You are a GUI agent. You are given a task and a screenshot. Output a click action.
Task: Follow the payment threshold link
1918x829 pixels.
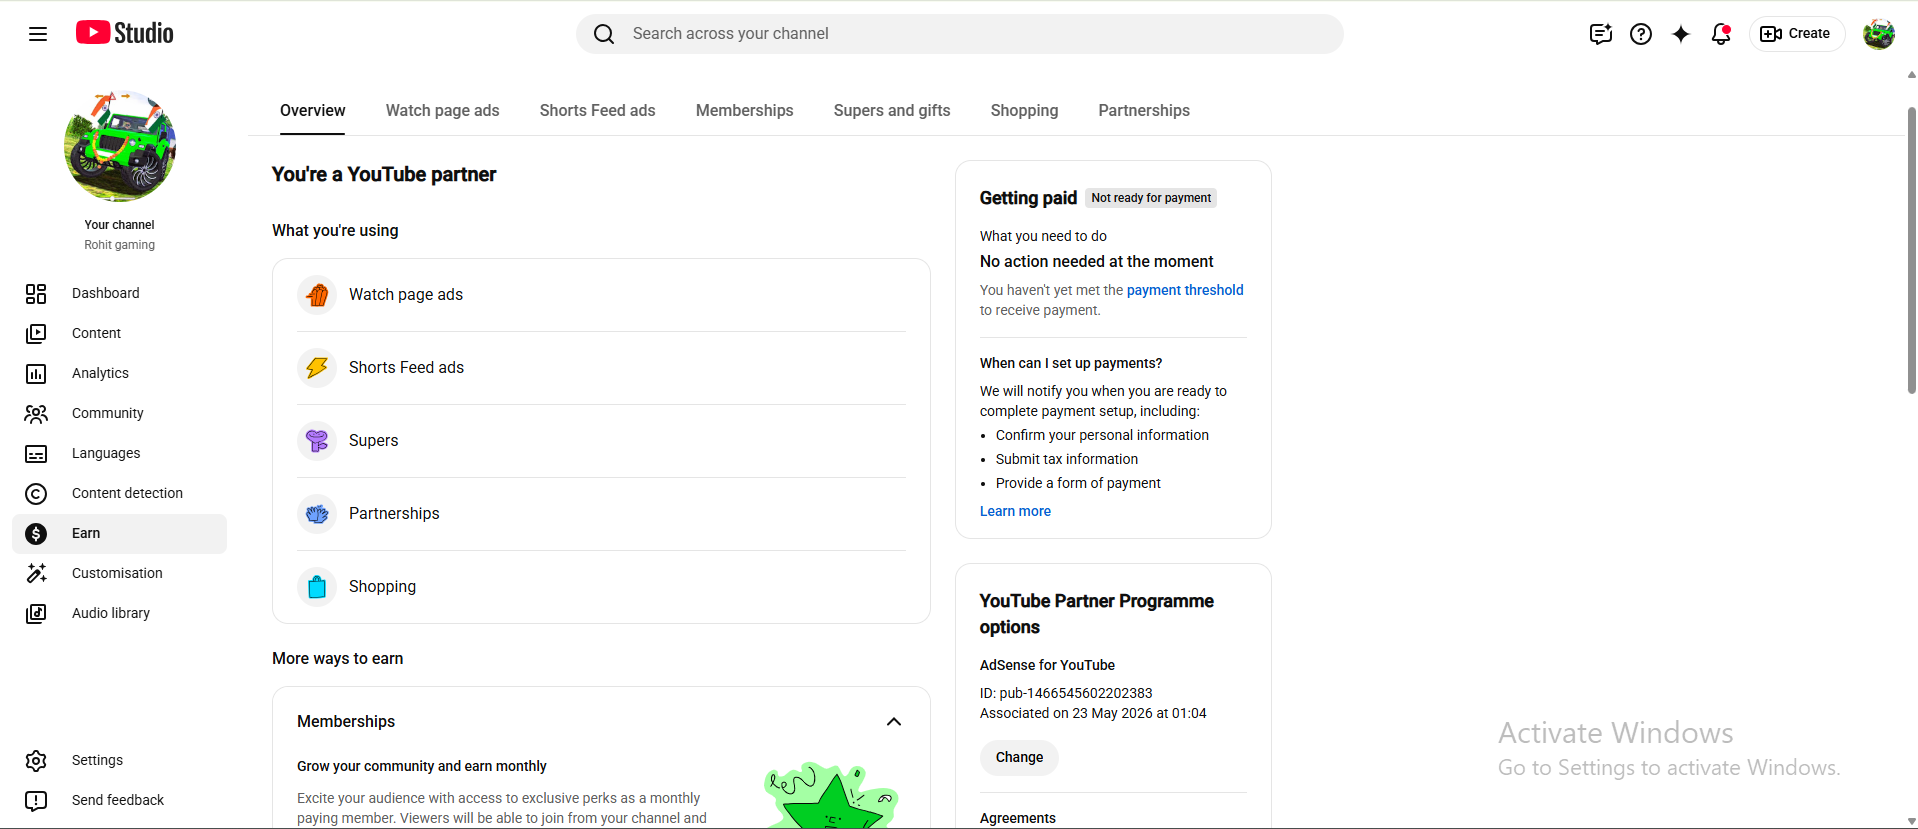point(1185,290)
